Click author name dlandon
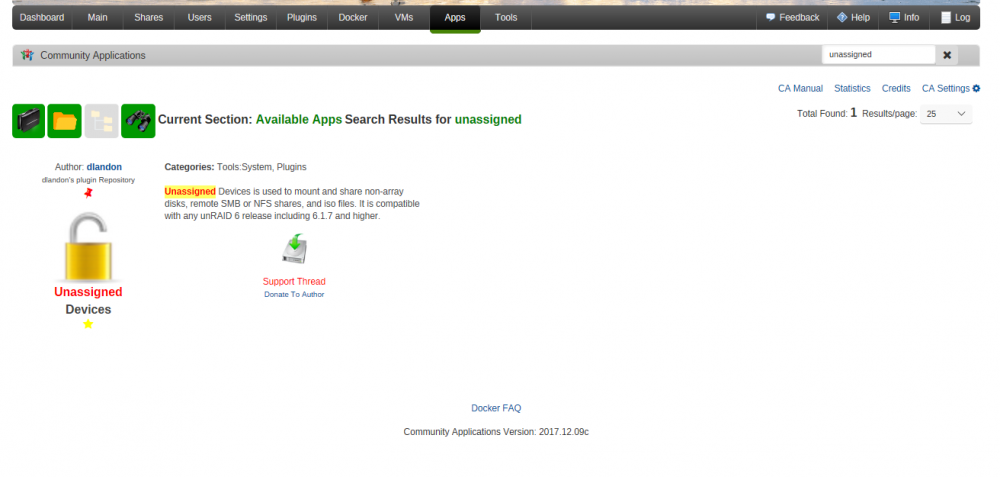 (104, 167)
